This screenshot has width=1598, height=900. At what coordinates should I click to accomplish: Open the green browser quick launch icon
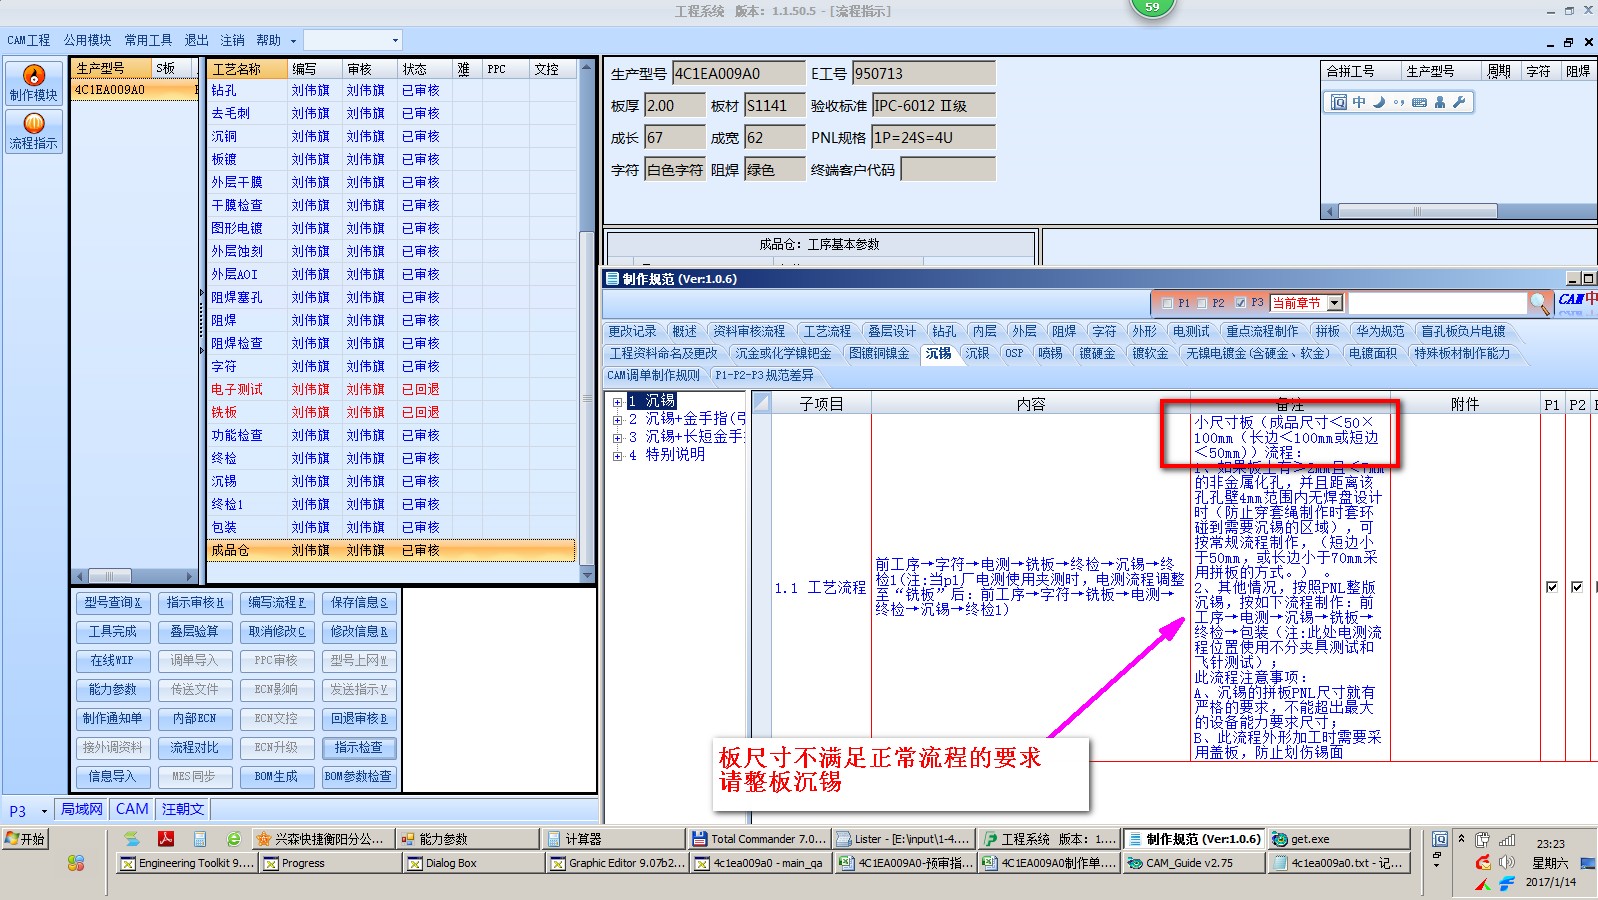coord(233,839)
